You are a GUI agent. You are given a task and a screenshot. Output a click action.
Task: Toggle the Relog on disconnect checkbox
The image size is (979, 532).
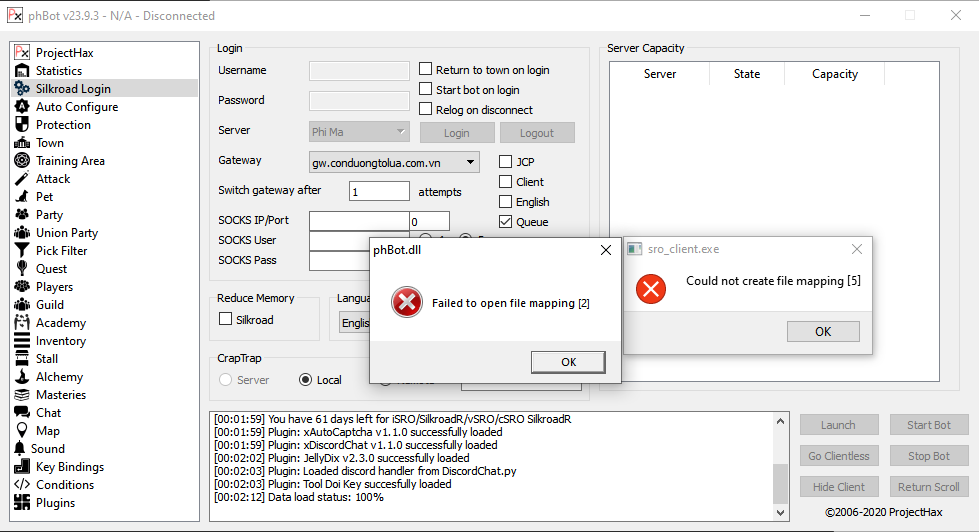pos(426,110)
